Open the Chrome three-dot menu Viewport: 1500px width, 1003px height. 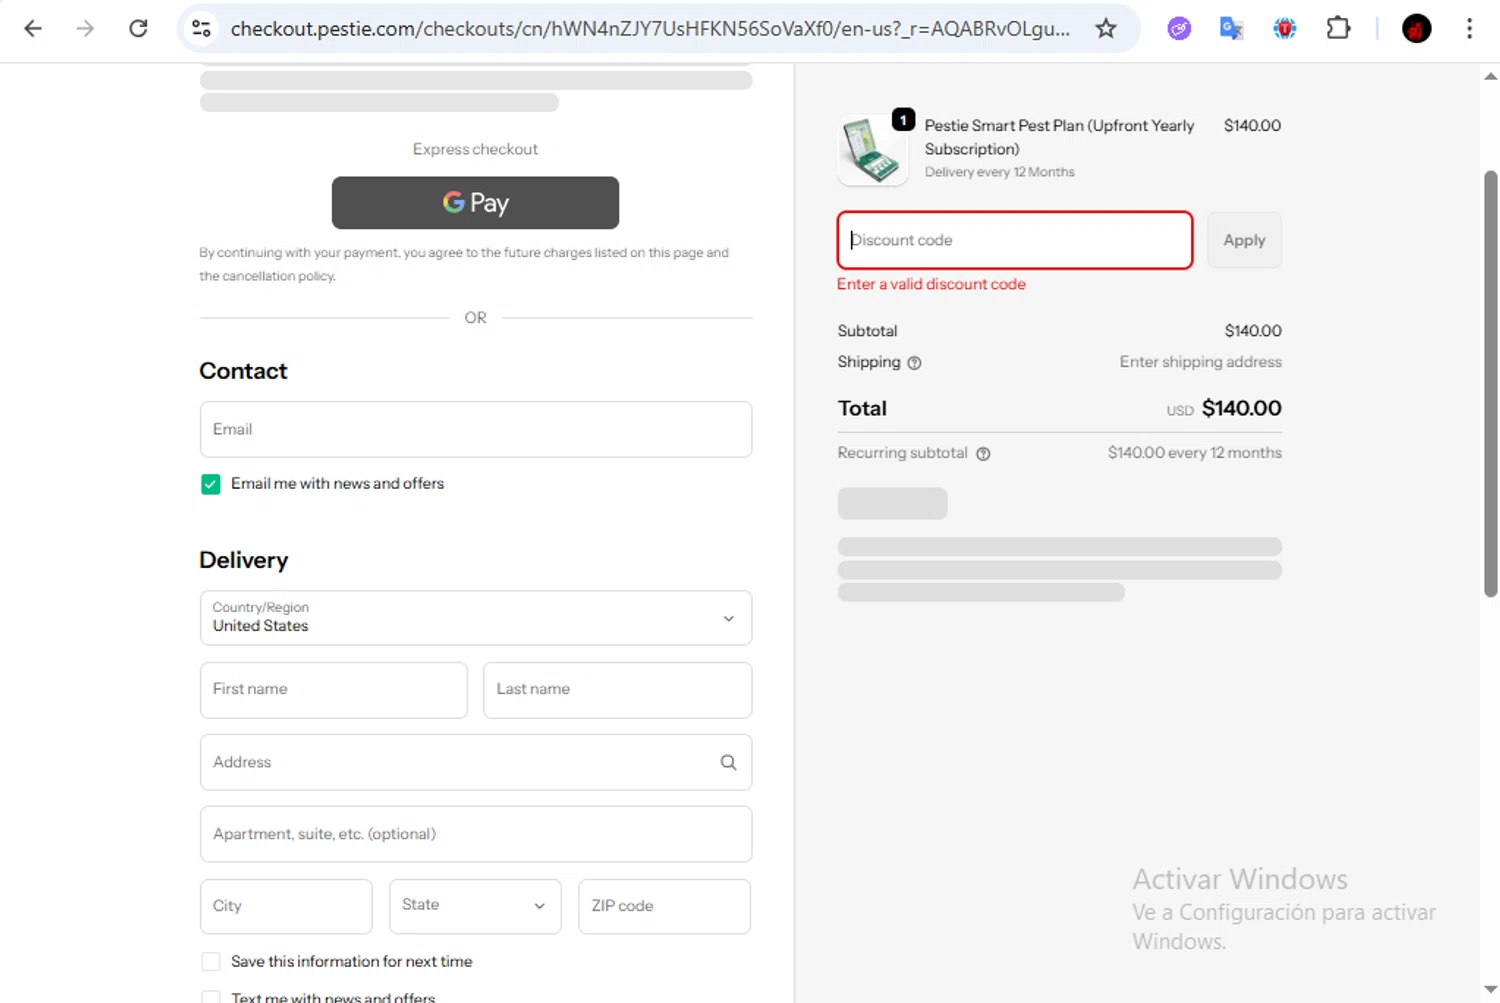pyautogui.click(x=1469, y=29)
